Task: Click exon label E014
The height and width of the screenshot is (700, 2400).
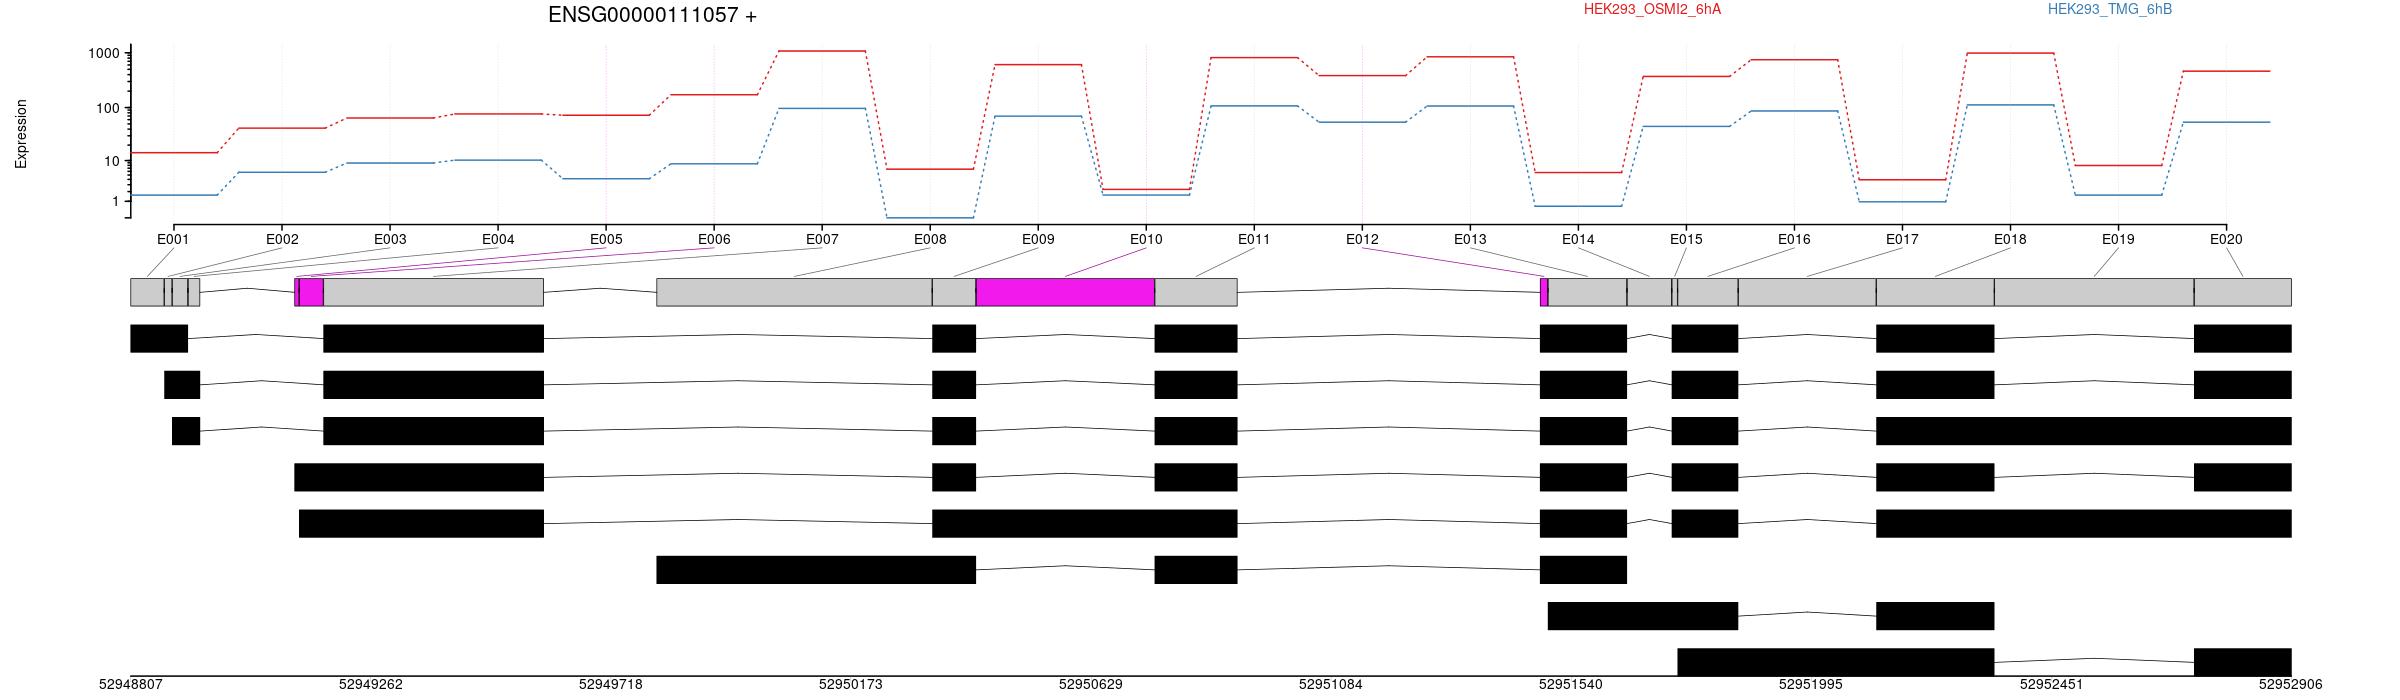Action: tap(1578, 239)
